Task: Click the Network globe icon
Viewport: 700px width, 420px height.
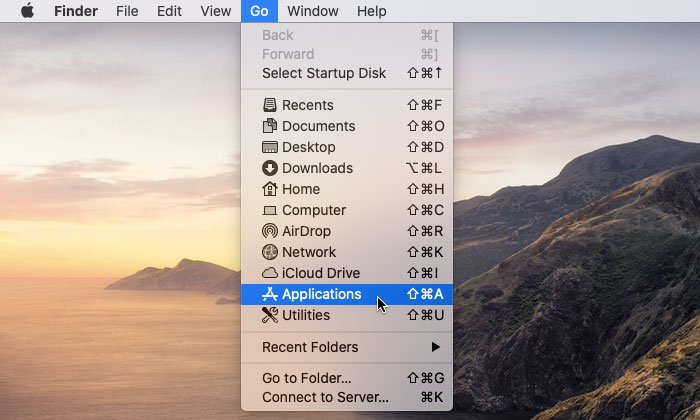Action: pyautogui.click(x=270, y=252)
